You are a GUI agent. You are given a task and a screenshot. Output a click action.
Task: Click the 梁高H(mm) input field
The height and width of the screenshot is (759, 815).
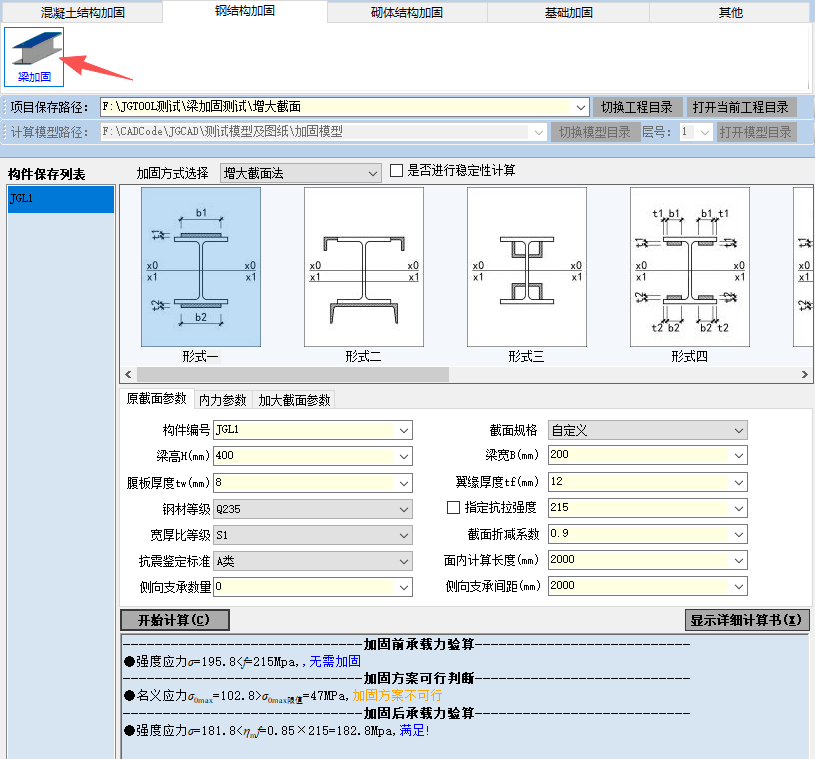pyautogui.click(x=312, y=456)
